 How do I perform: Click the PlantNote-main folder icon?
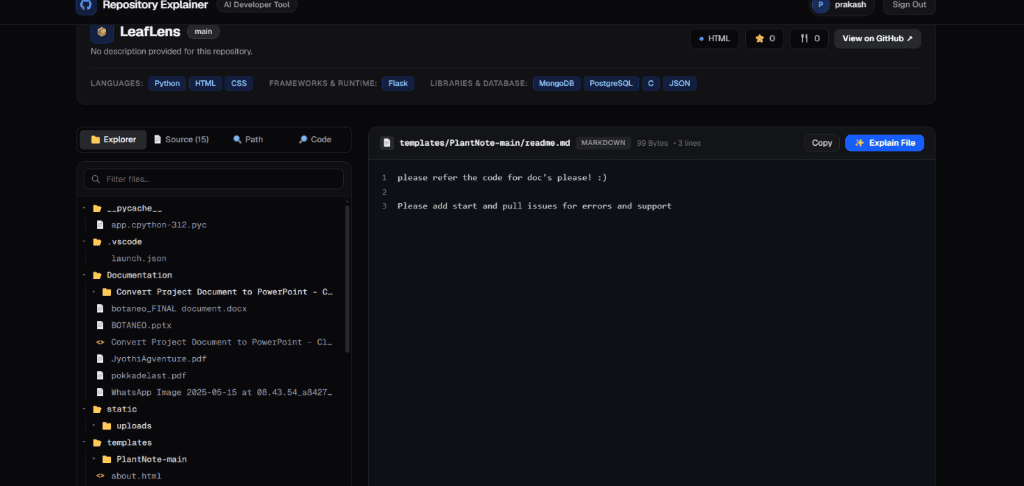[x=107, y=459]
